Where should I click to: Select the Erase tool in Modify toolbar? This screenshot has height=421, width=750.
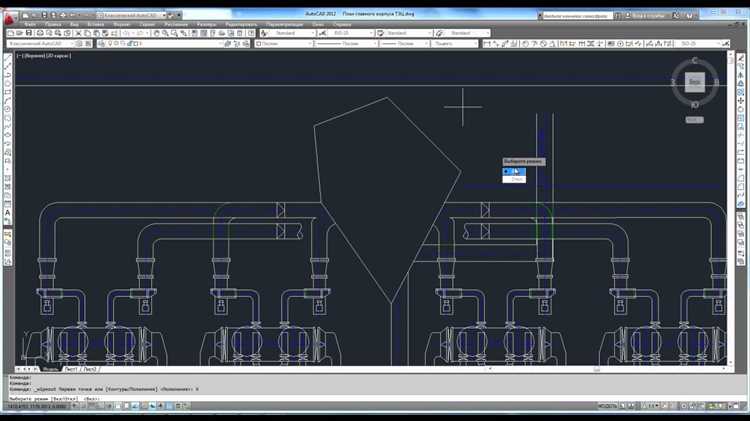click(x=740, y=58)
